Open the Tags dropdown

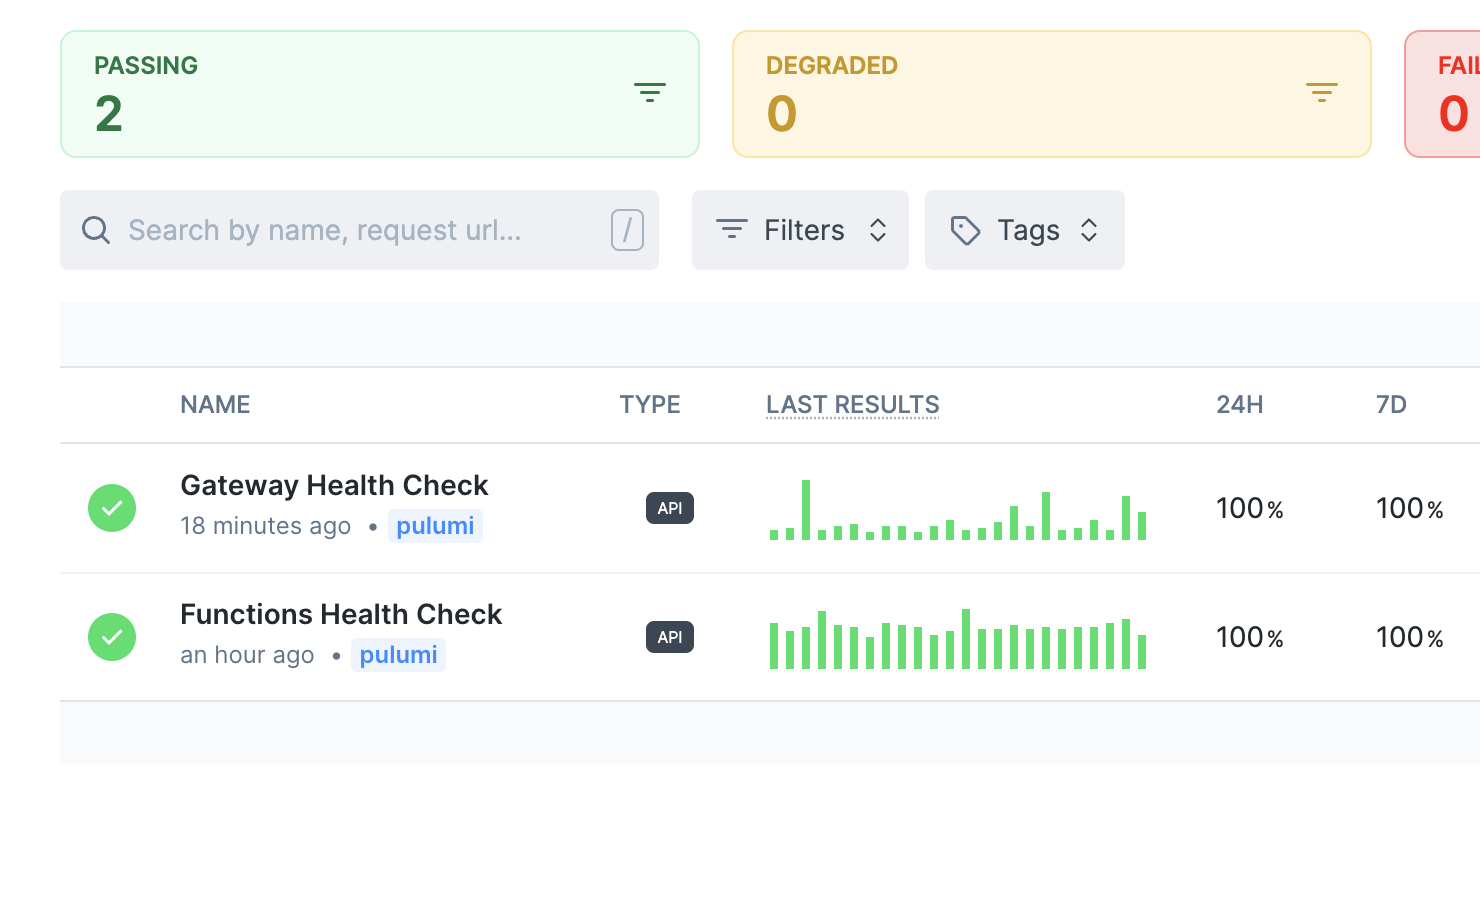[x=1024, y=230]
